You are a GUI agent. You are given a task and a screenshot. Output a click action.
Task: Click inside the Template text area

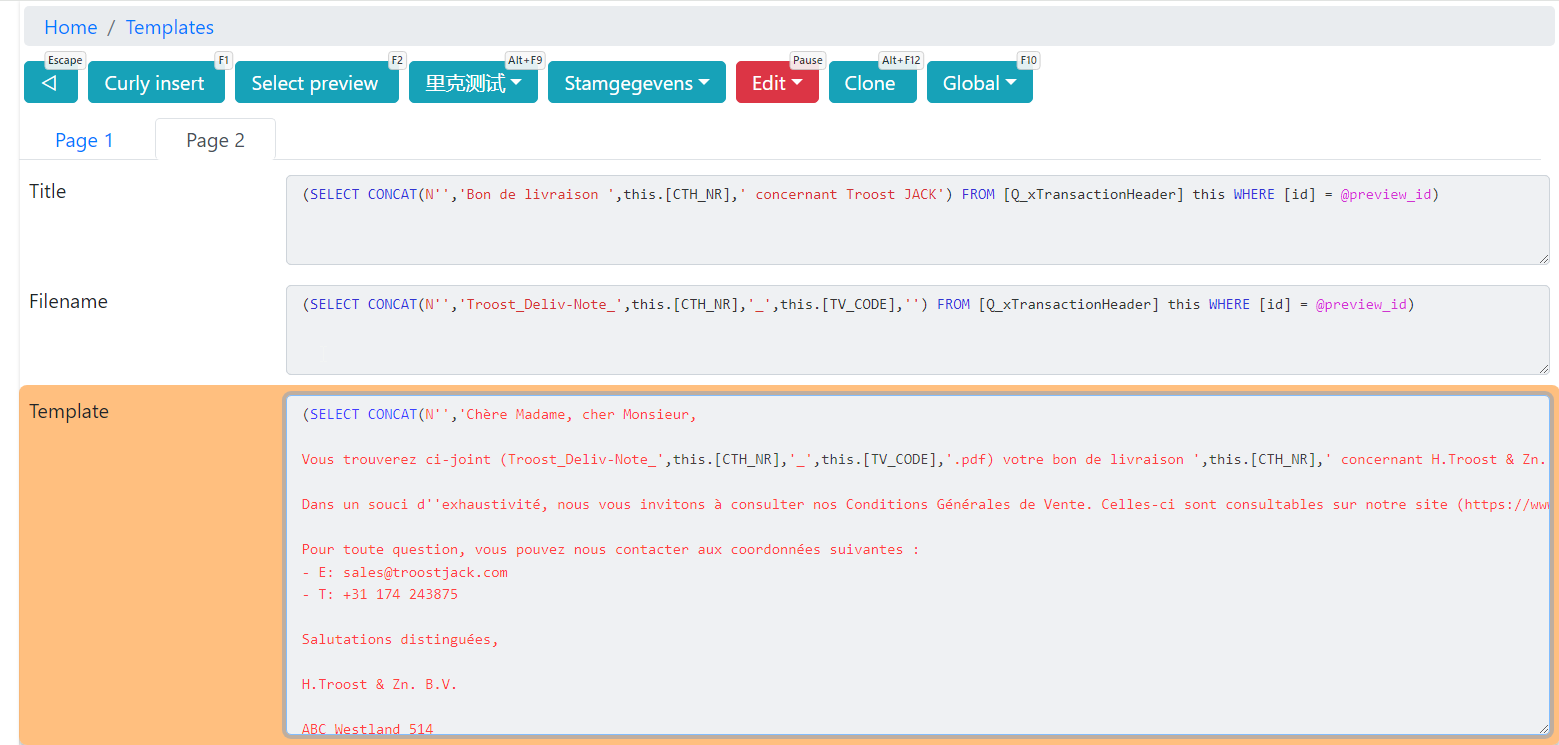click(x=917, y=565)
